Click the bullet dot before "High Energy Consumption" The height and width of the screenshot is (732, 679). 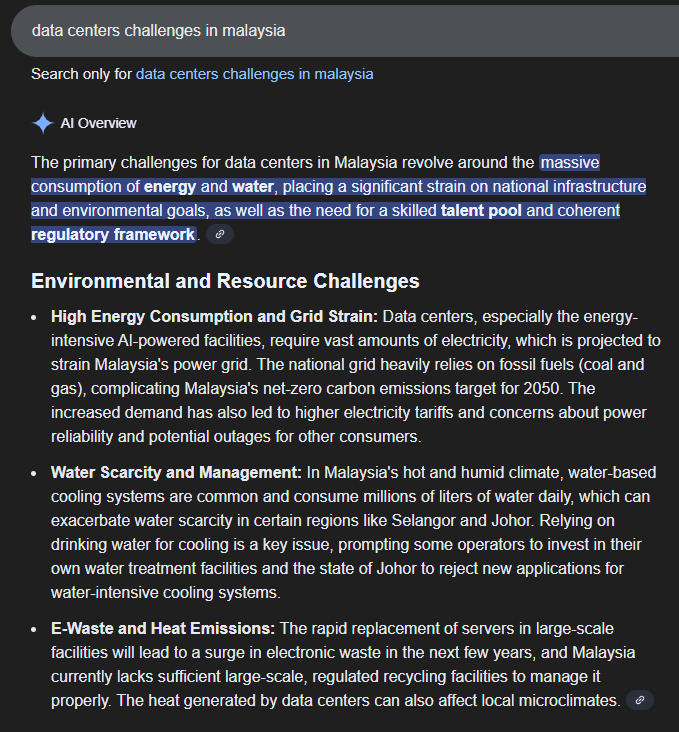[x=36, y=316]
